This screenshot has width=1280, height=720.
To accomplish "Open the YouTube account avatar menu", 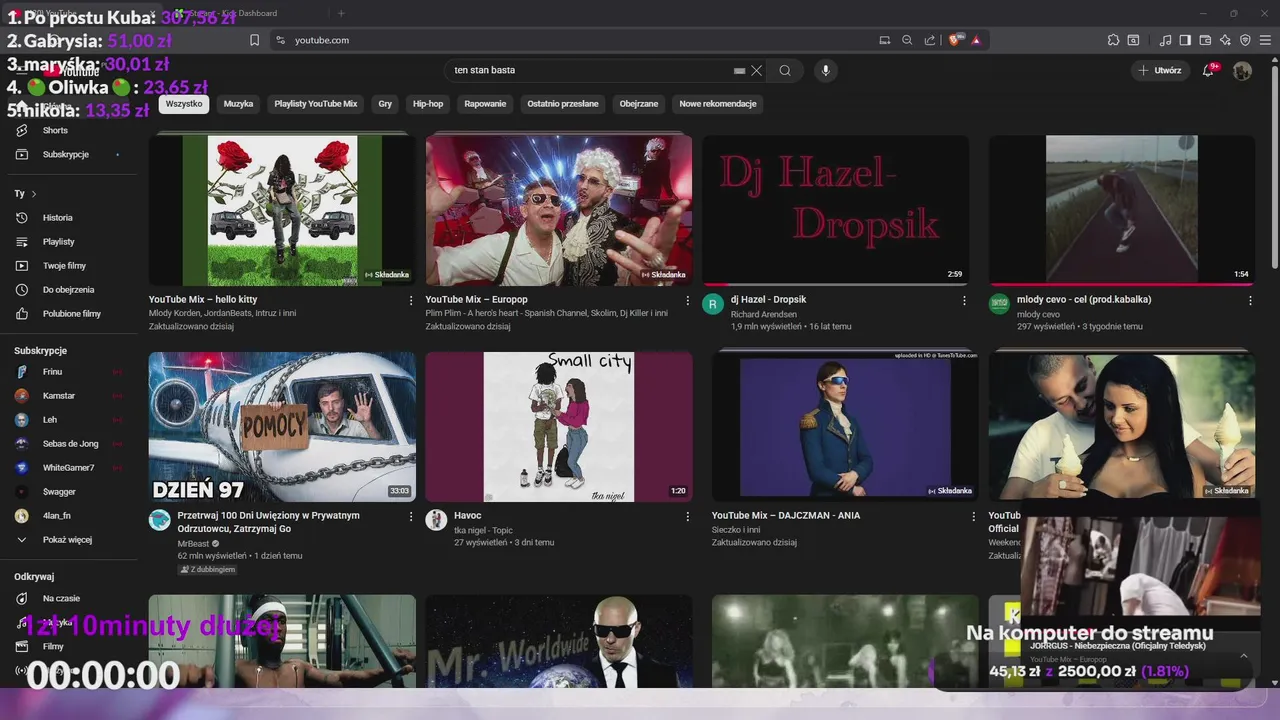I will pos(1242,70).
